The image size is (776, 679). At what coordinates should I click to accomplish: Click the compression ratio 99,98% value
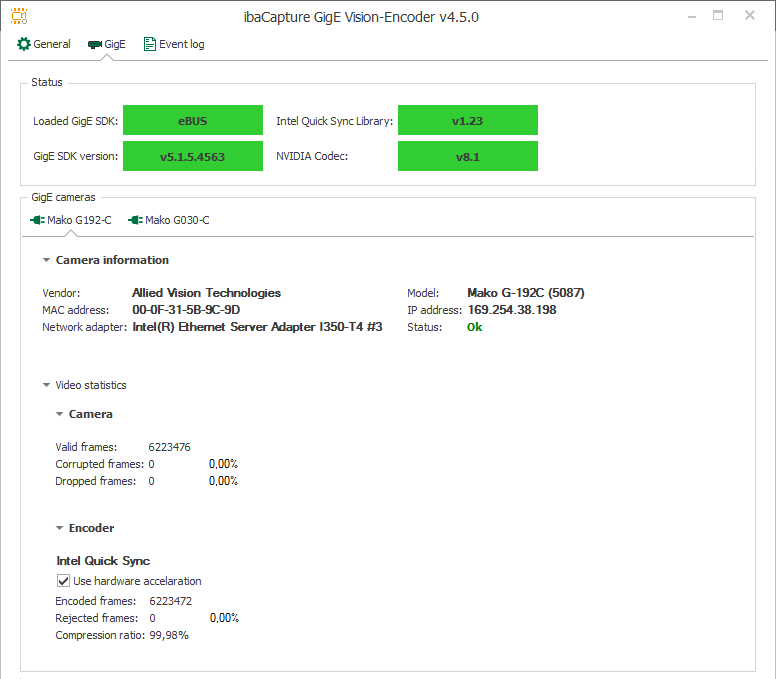pyautogui.click(x=169, y=635)
